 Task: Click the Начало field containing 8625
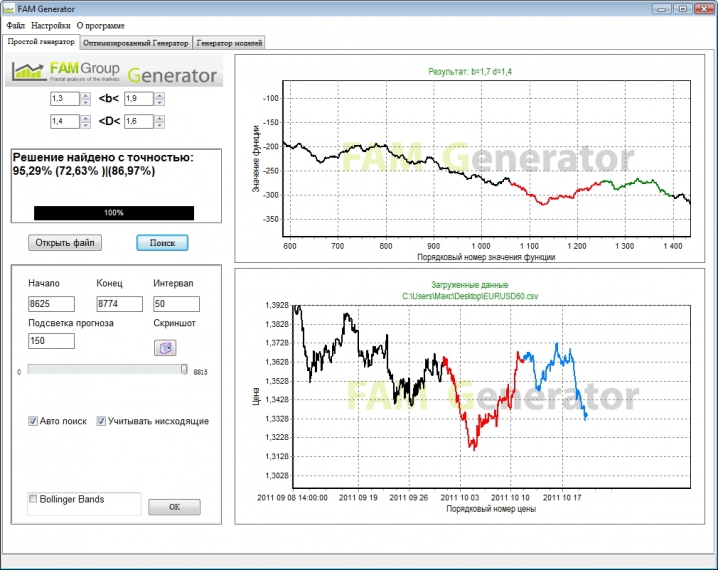[x=51, y=304]
